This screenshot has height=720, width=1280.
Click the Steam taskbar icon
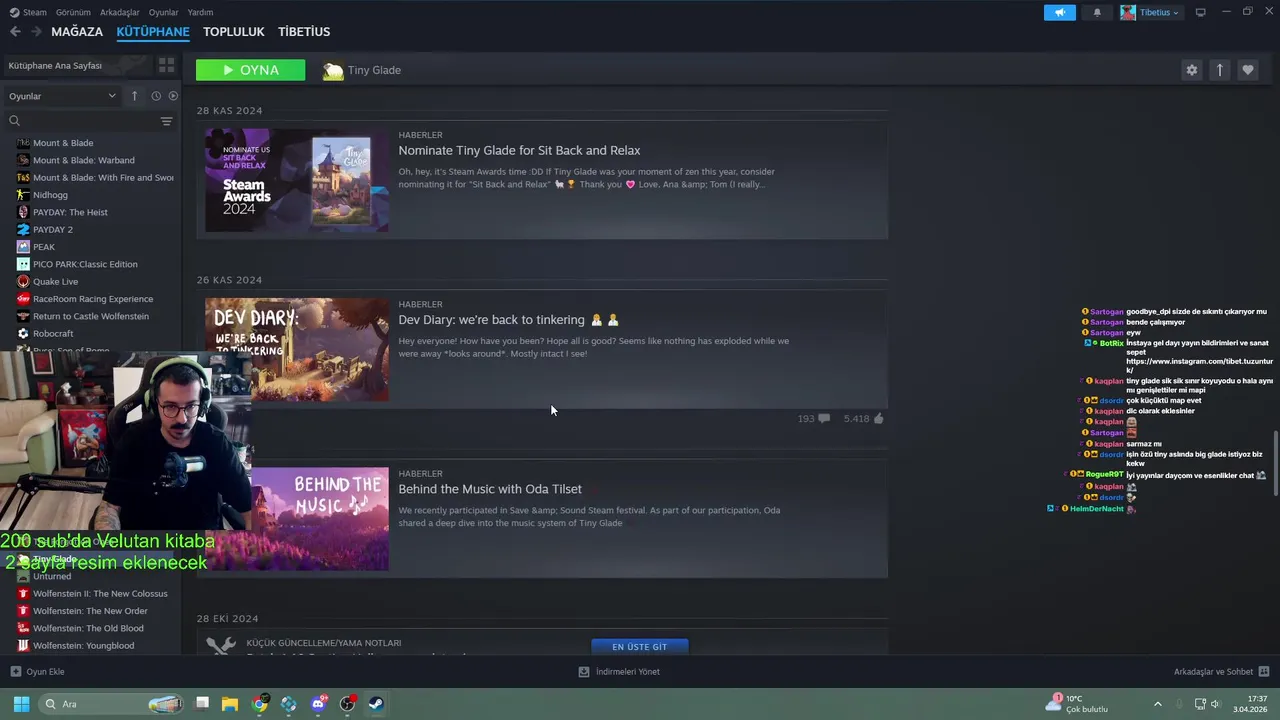[376, 704]
